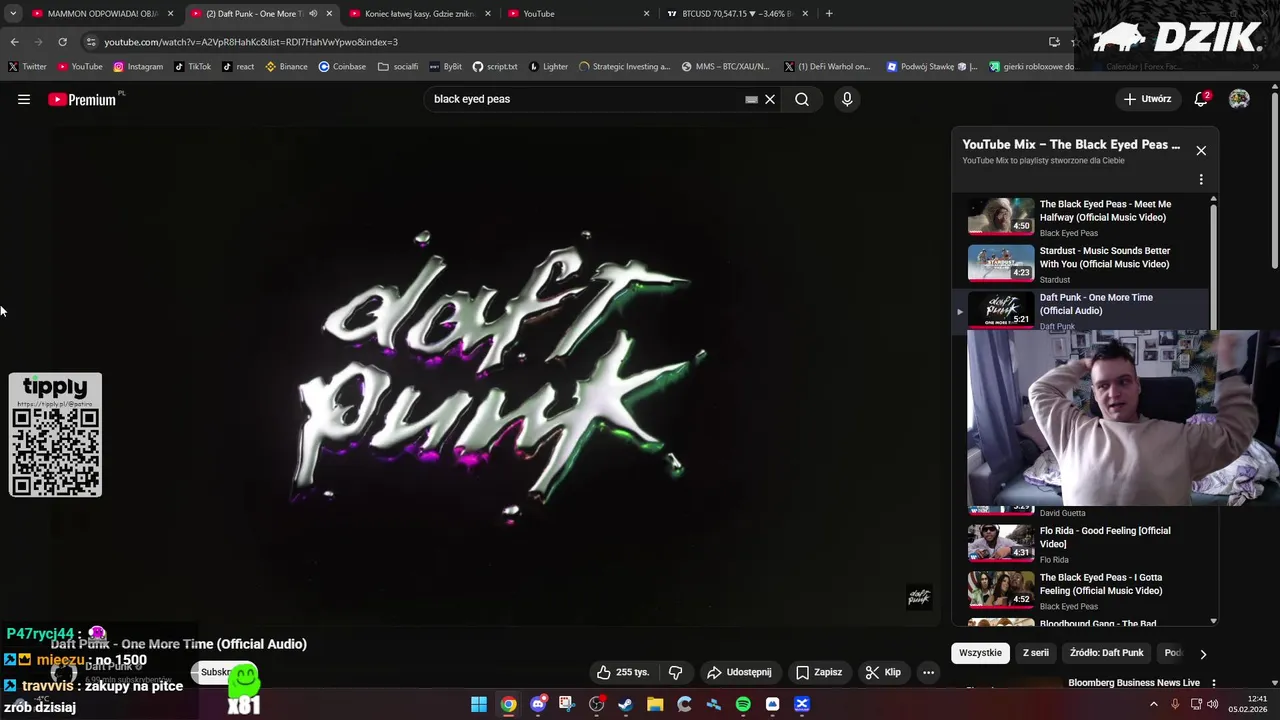The image size is (1280, 720).
Task: Open the socialfi bookmarks folder
Action: point(398,67)
